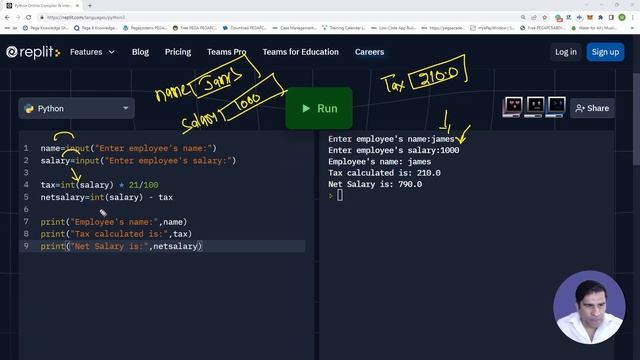
Task: Click console output 'Tax calculated is: 210.0'
Action: pyautogui.click(x=384, y=173)
